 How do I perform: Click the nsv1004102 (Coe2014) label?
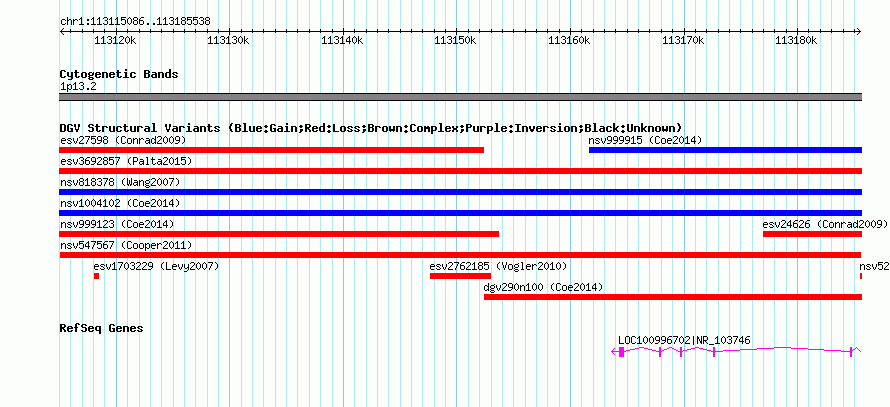point(120,203)
